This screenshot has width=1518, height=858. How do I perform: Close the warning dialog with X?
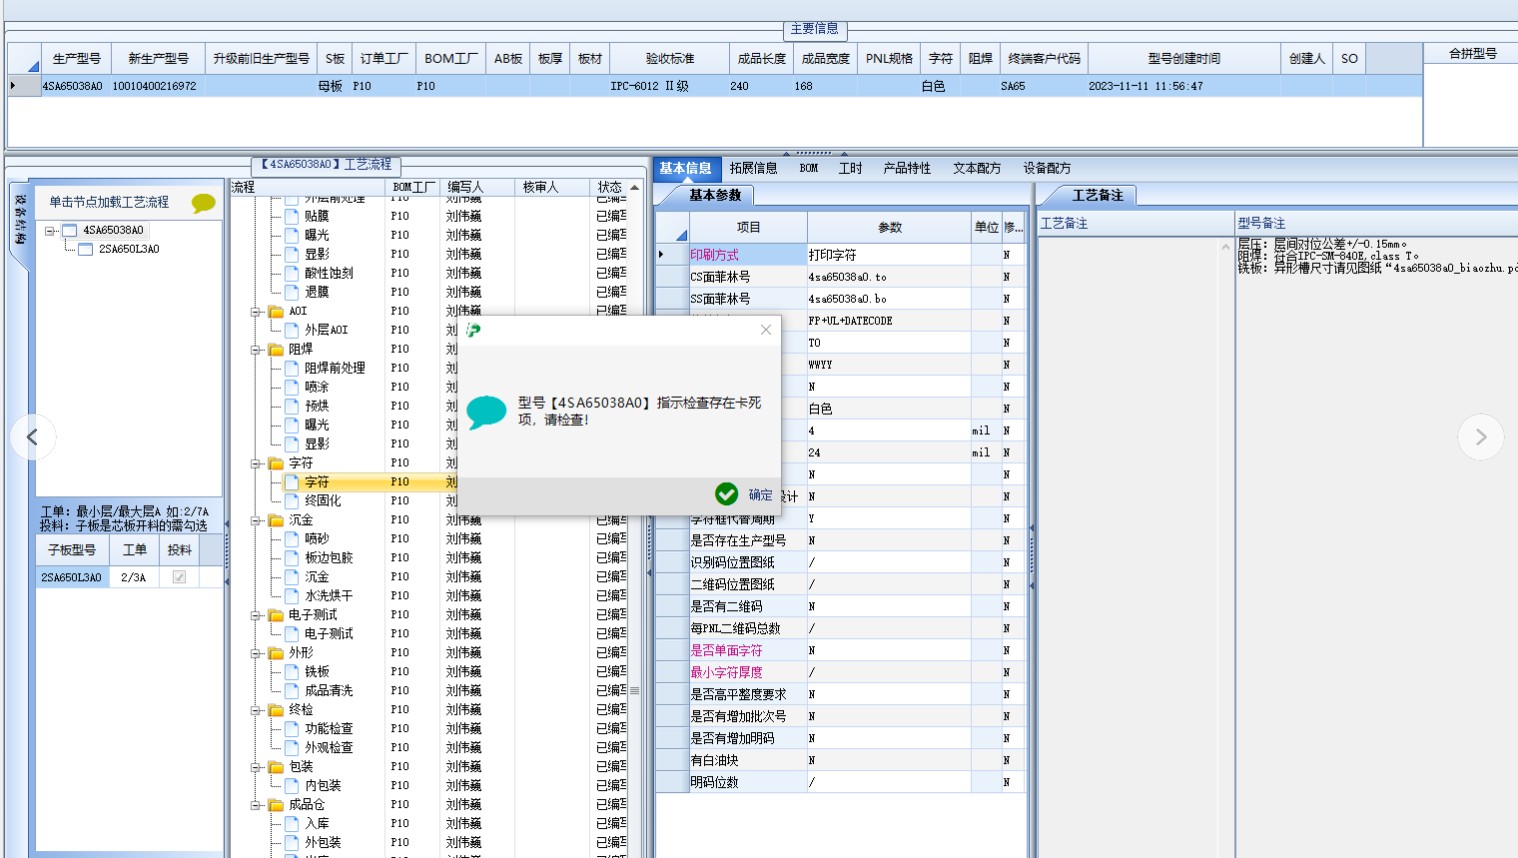pyautogui.click(x=766, y=330)
